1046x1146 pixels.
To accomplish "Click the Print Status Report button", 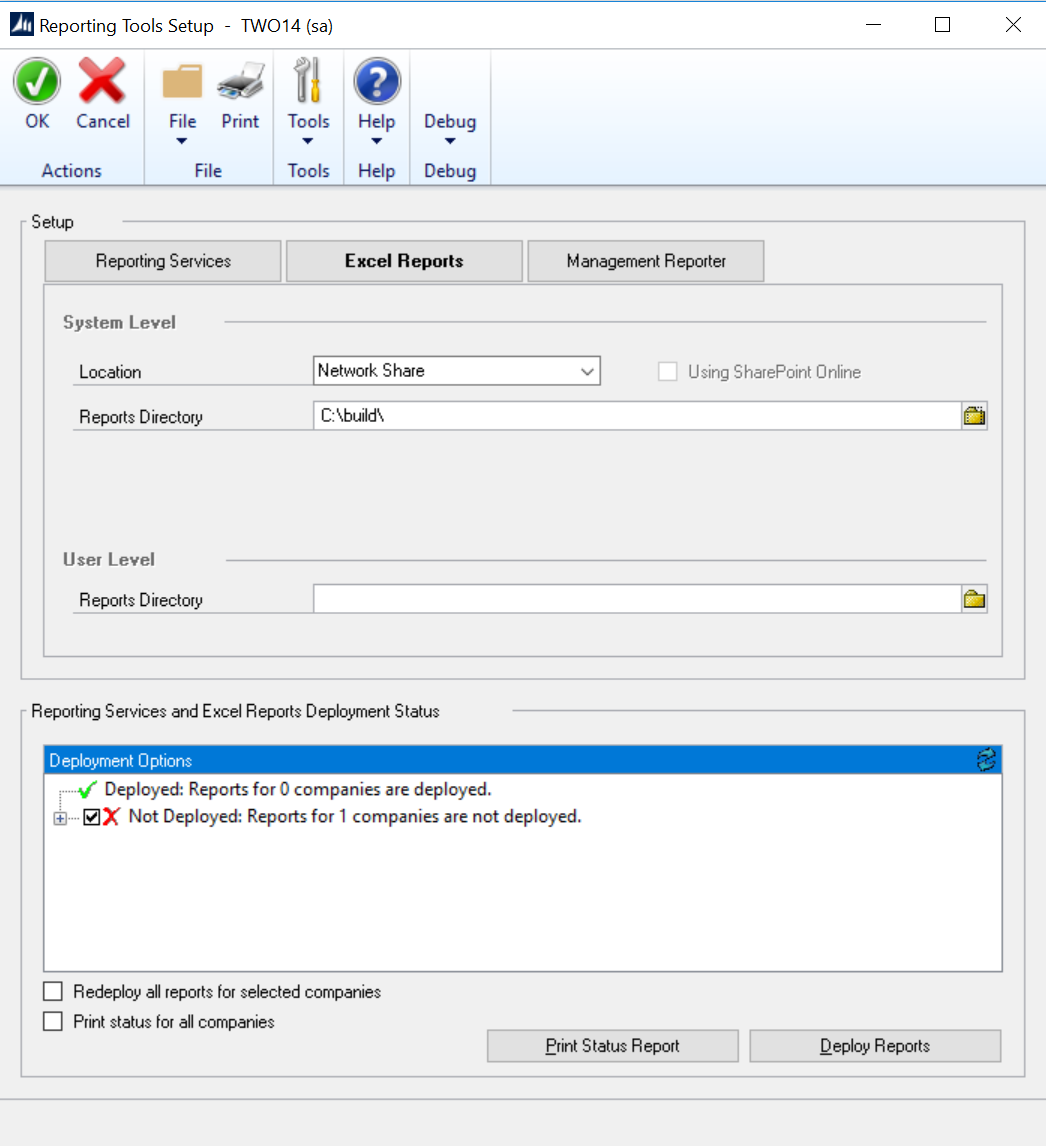I will (x=613, y=1046).
